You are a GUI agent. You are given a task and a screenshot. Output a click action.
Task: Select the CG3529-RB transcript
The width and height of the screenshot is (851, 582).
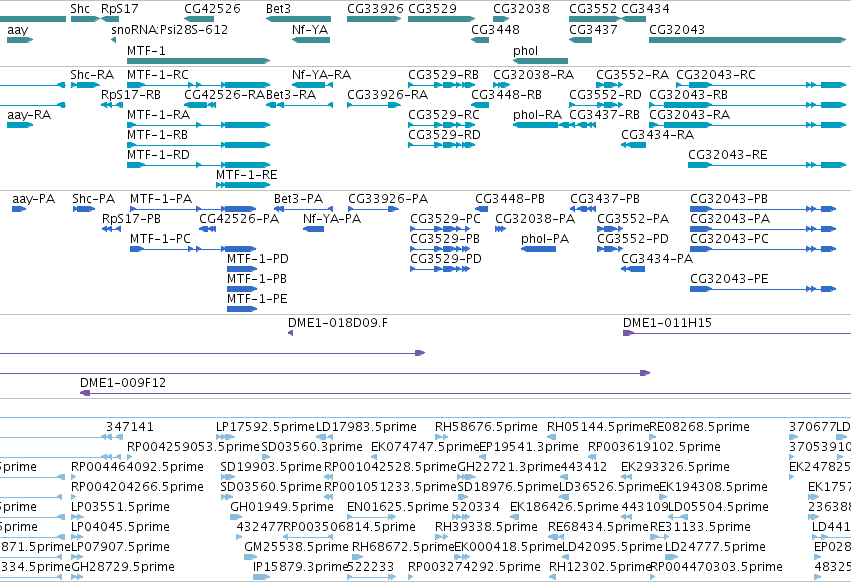coord(442,85)
